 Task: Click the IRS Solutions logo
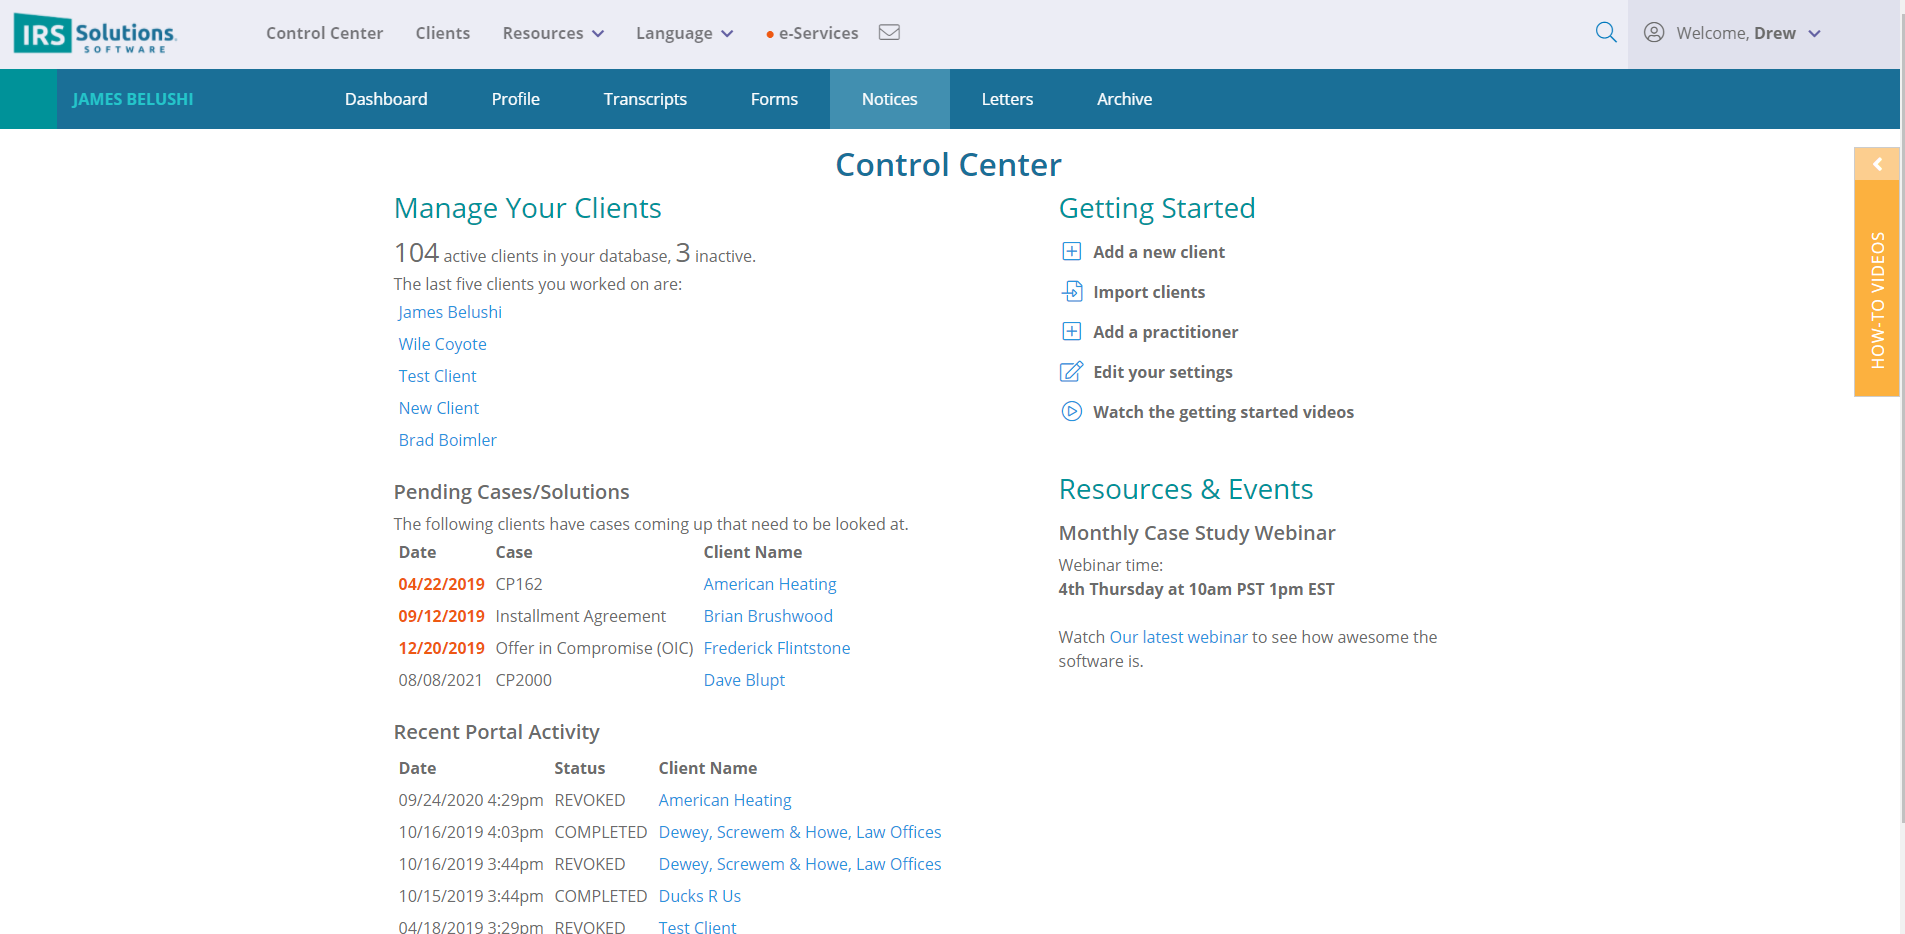pyautogui.click(x=93, y=33)
